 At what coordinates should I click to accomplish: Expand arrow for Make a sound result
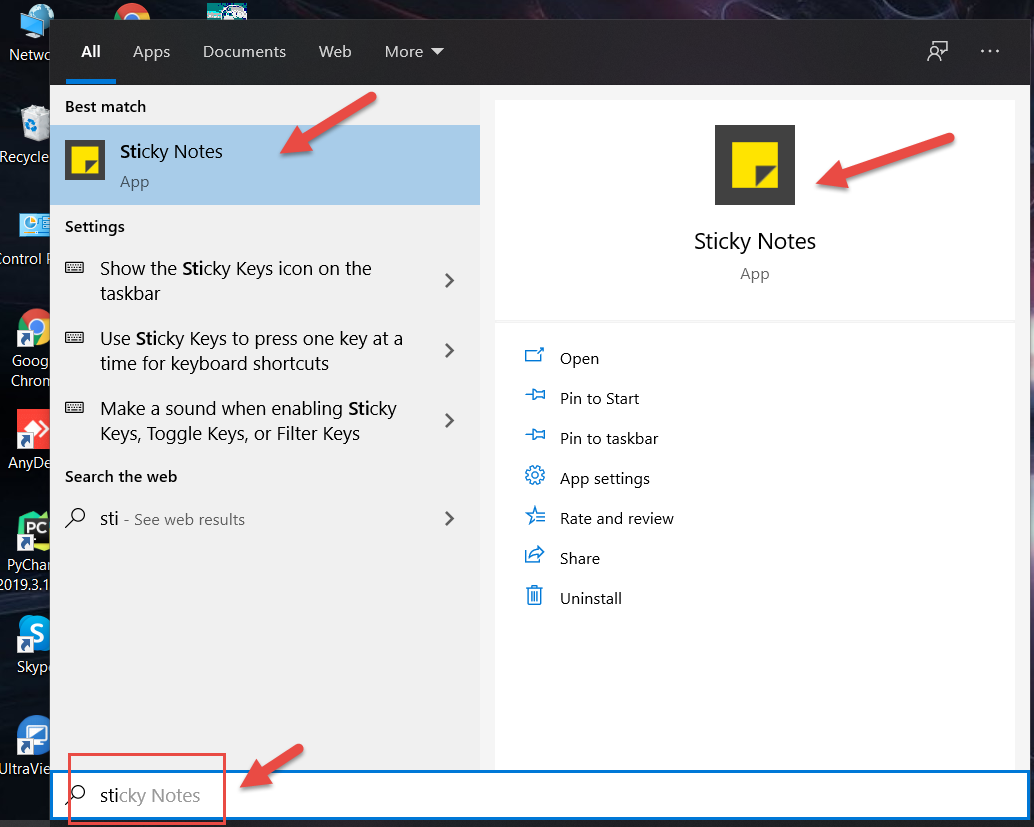(450, 421)
